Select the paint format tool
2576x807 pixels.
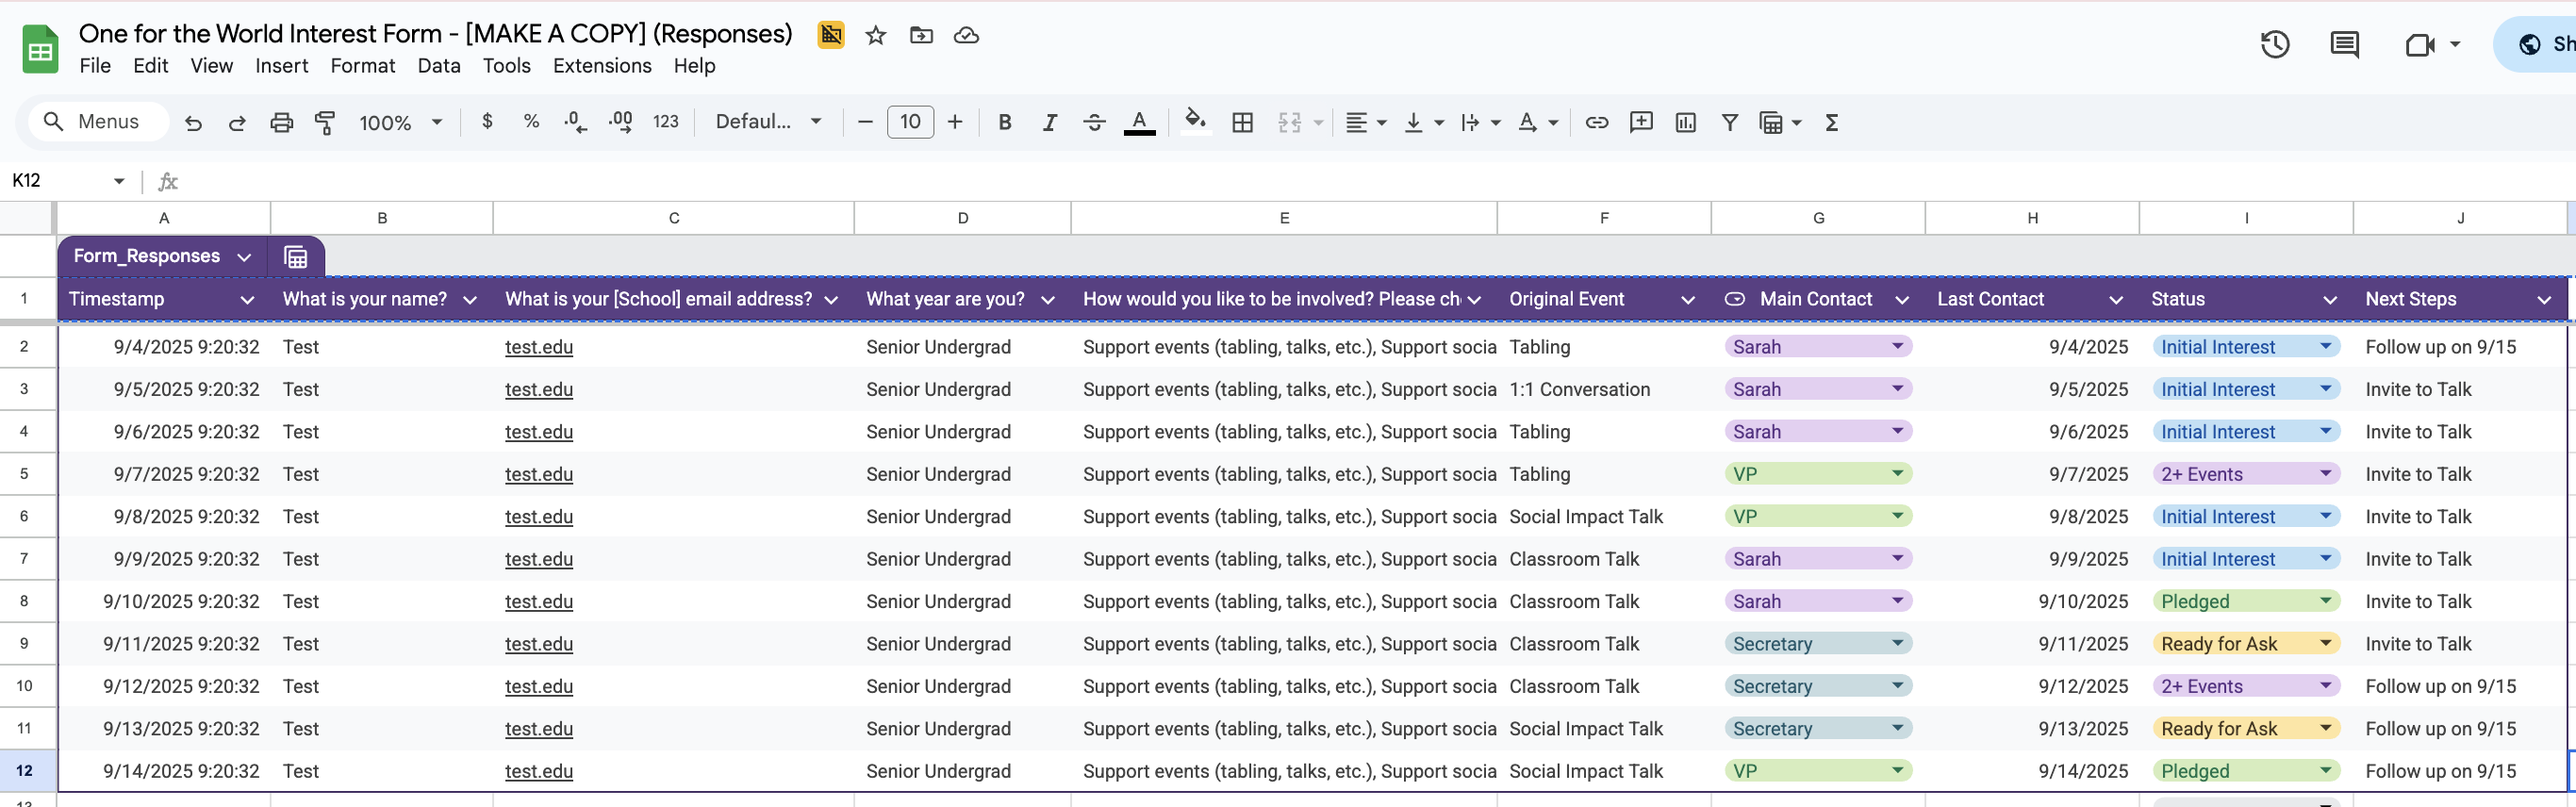(325, 122)
